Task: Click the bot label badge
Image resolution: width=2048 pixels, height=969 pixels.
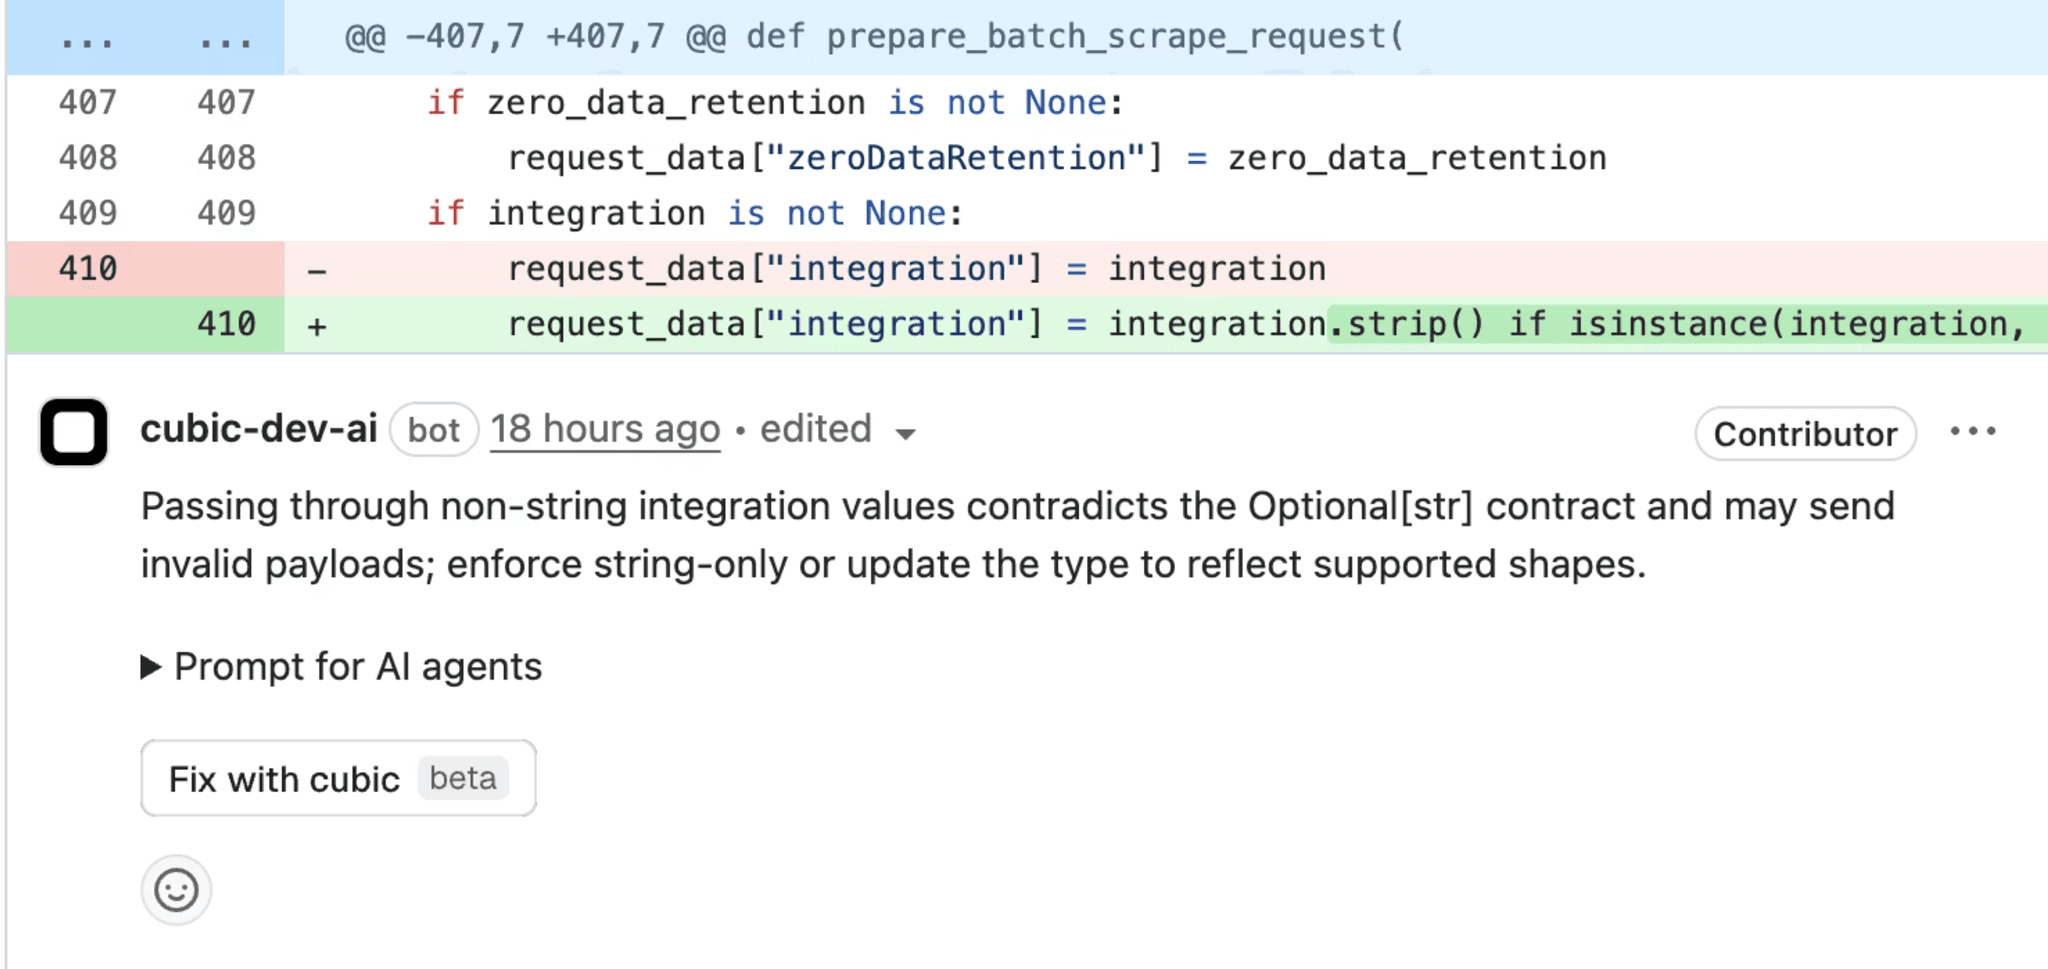Action: click(433, 430)
